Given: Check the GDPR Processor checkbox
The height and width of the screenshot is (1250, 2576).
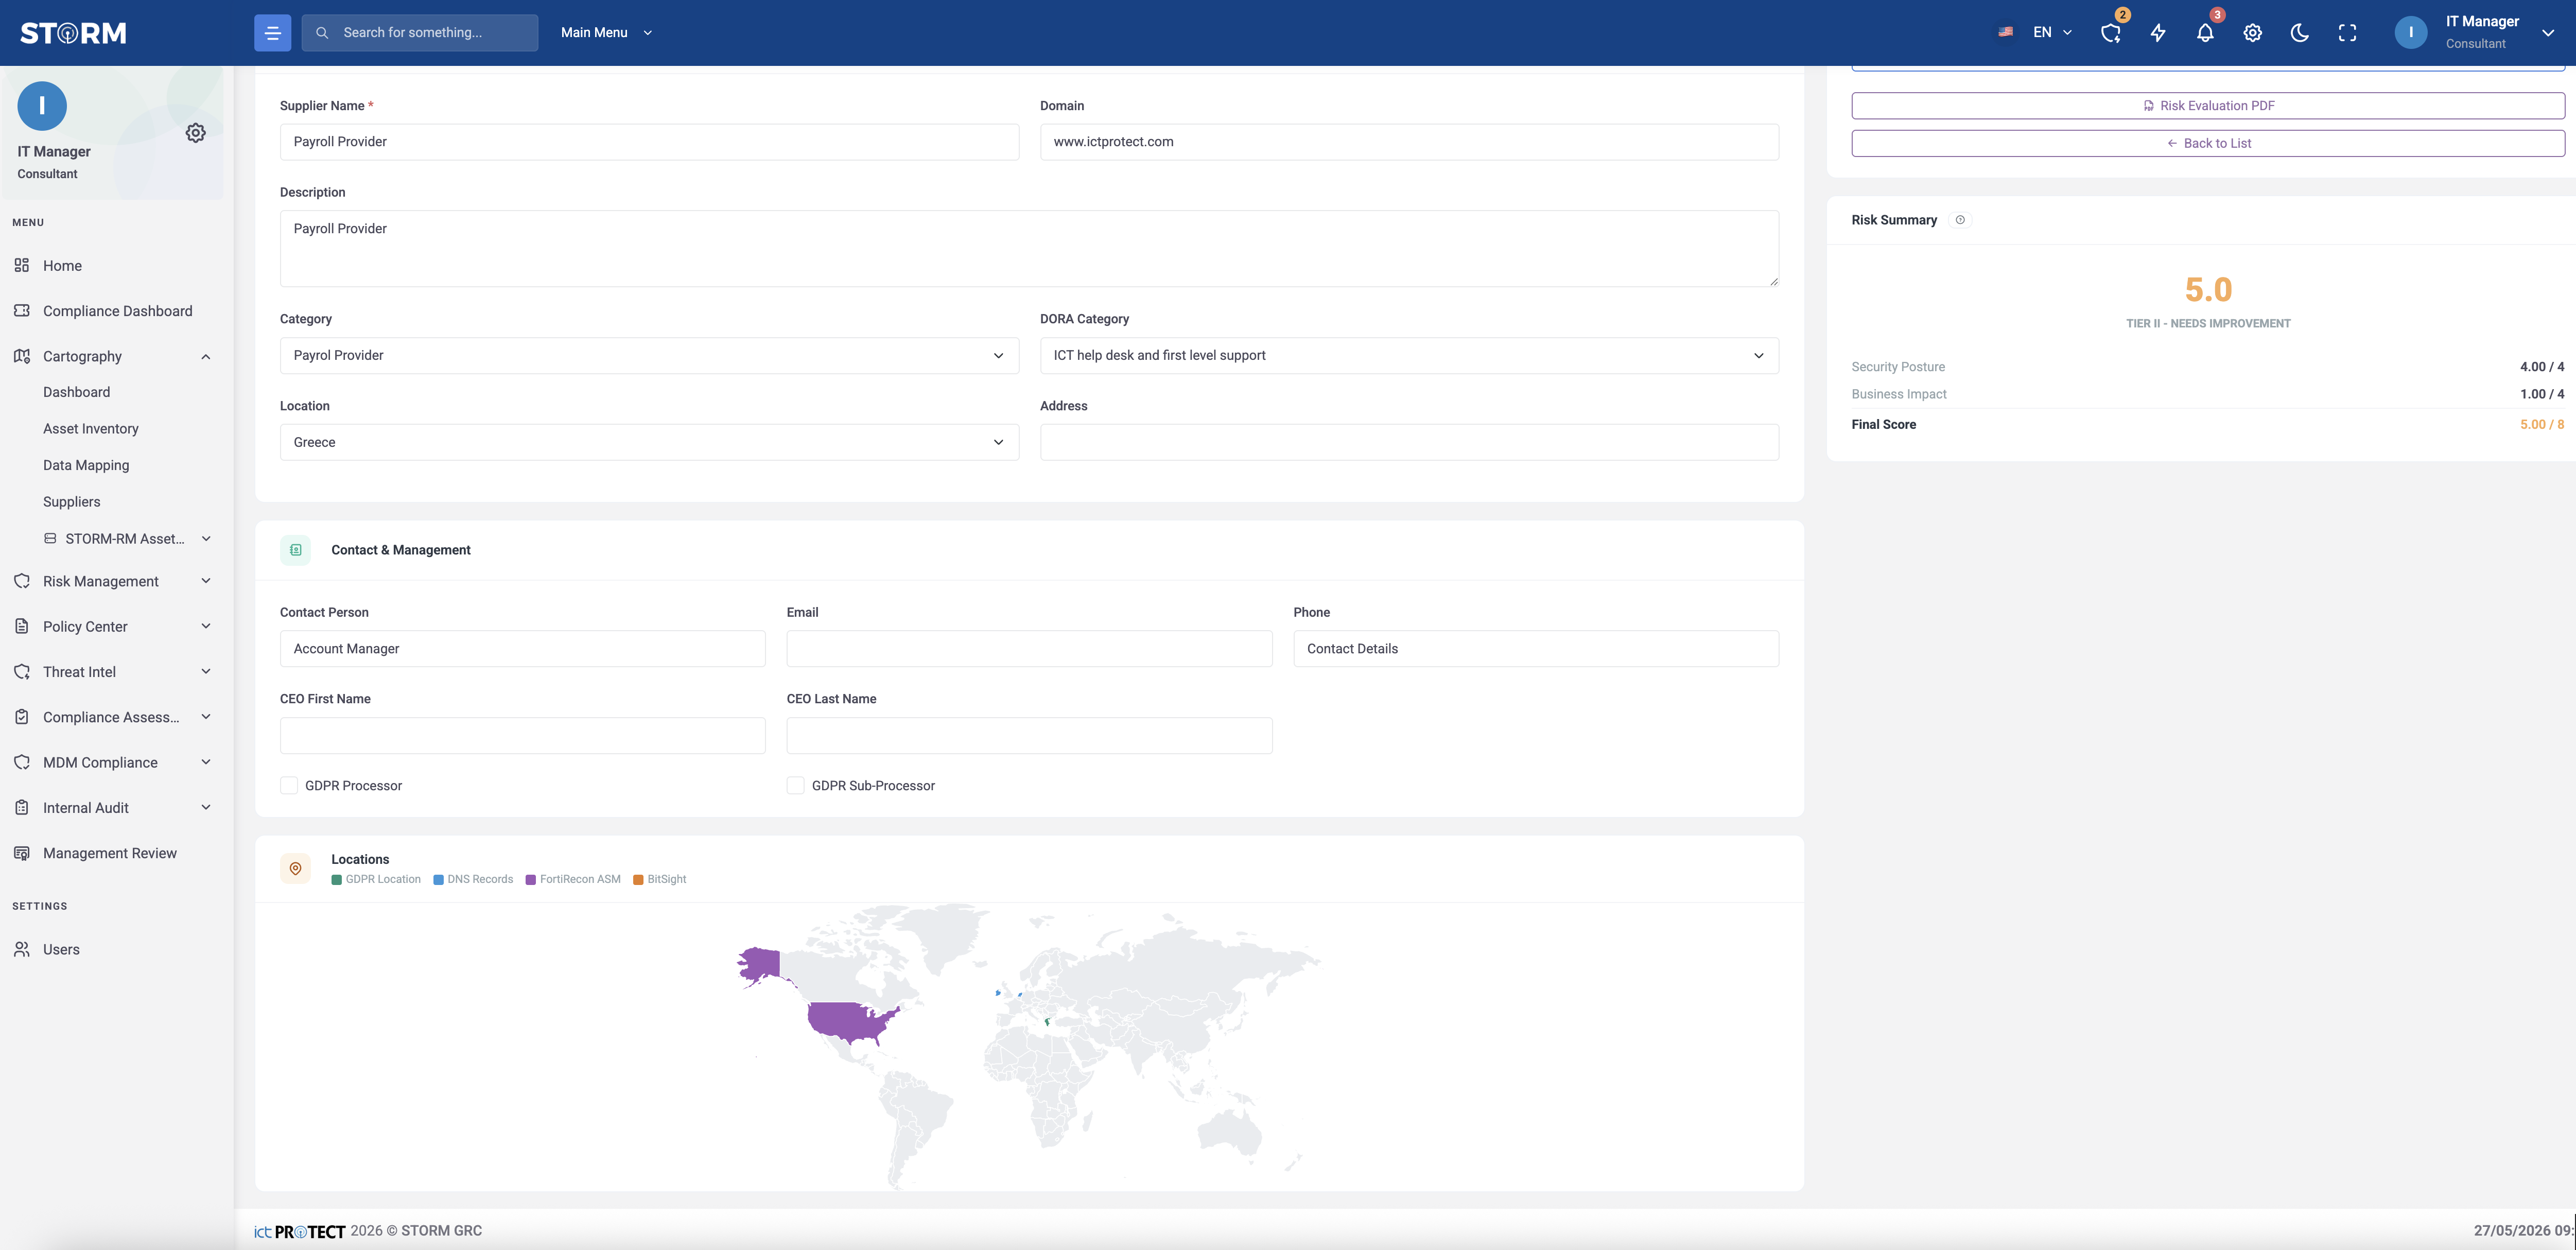Looking at the screenshot, I should [289, 786].
